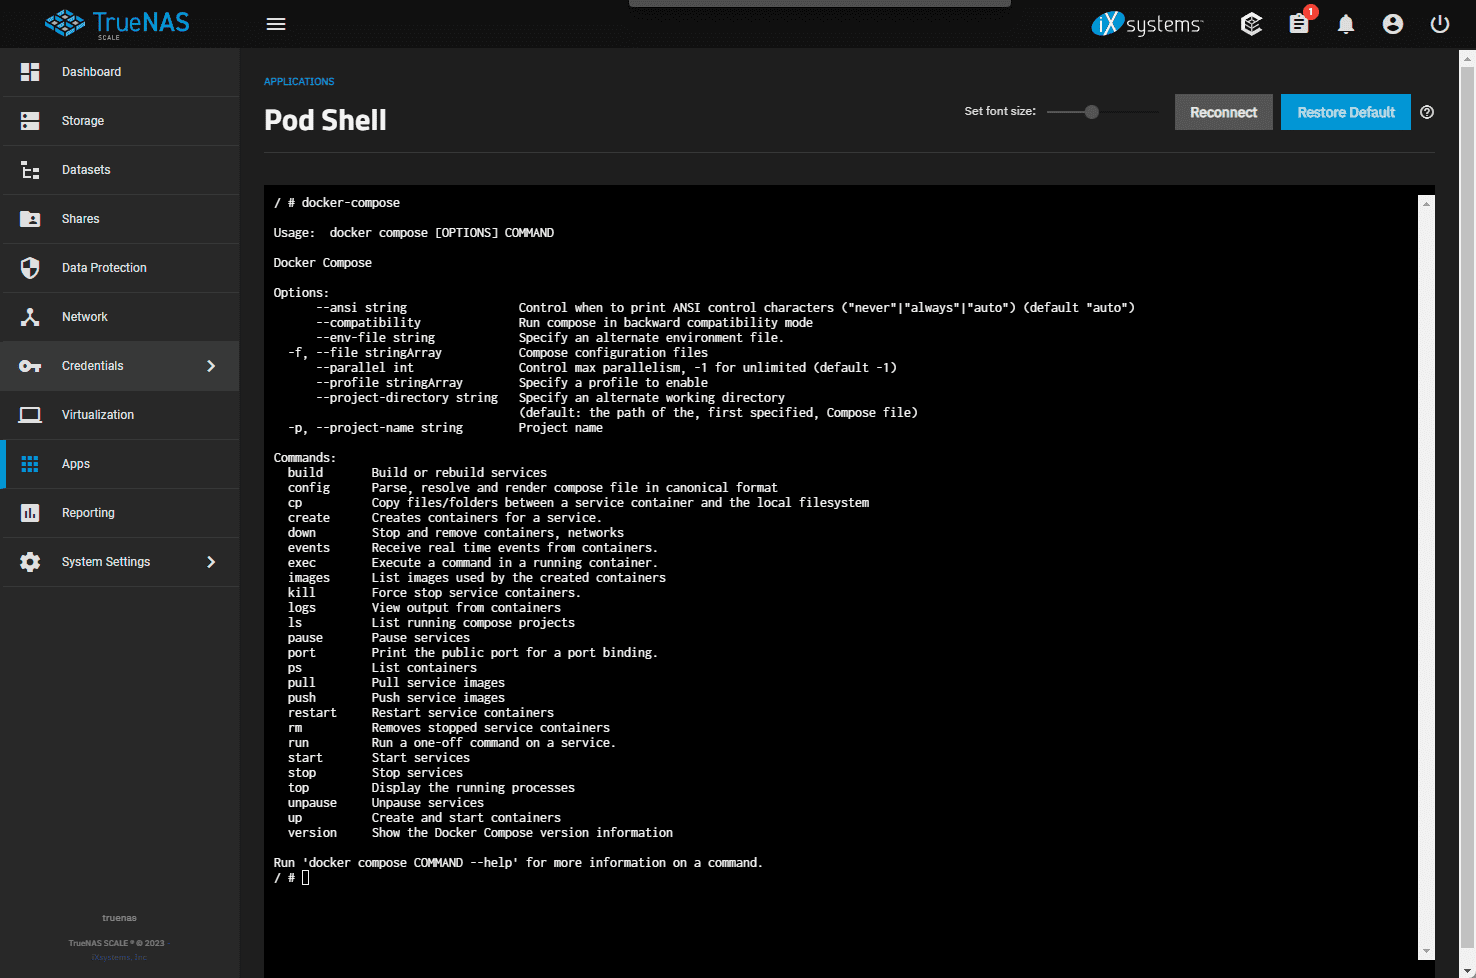Image resolution: width=1476 pixels, height=978 pixels.
Task: Expand the Credentials submenu chevron
Action: (211, 366)
